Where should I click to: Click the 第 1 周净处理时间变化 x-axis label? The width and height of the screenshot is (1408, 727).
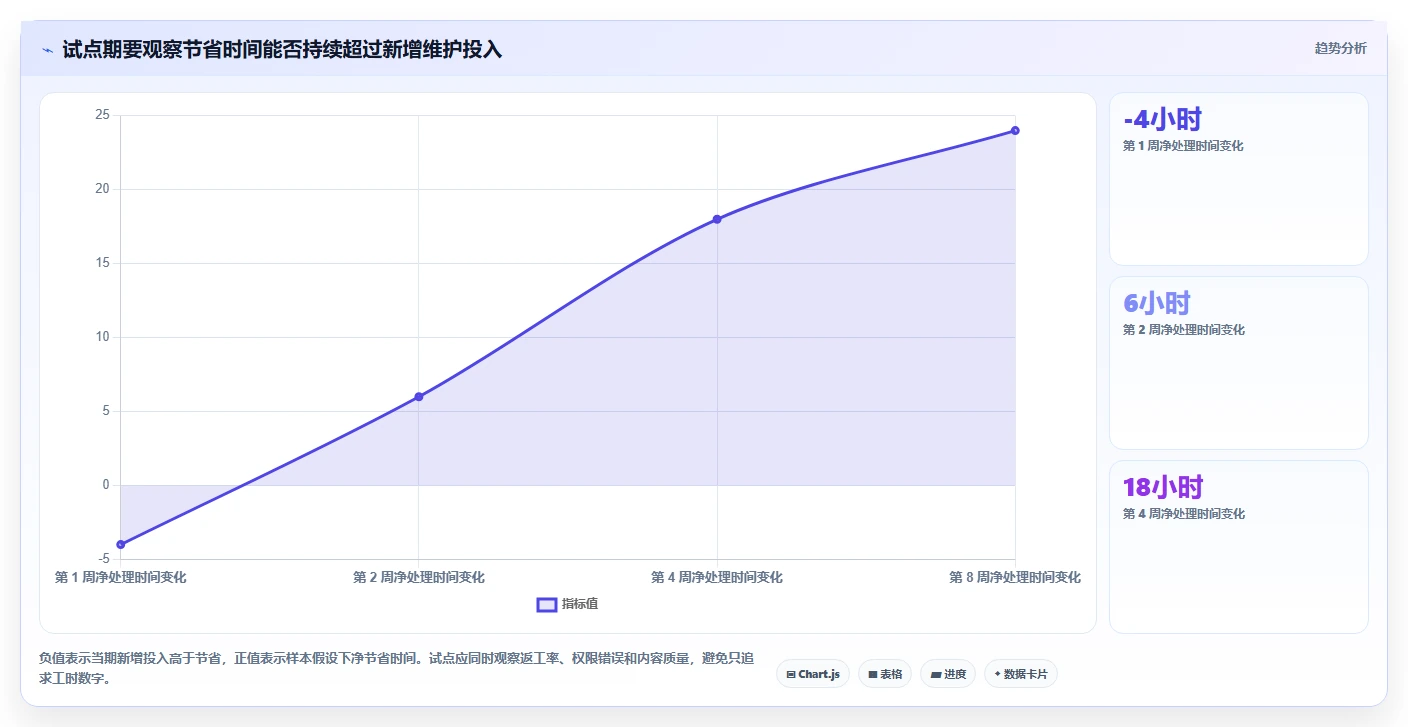tap(120, 577)
